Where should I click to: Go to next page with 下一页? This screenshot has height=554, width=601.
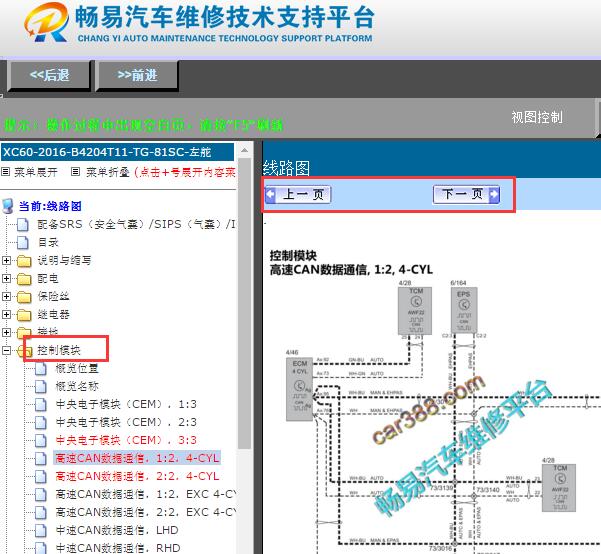(466, 194)
